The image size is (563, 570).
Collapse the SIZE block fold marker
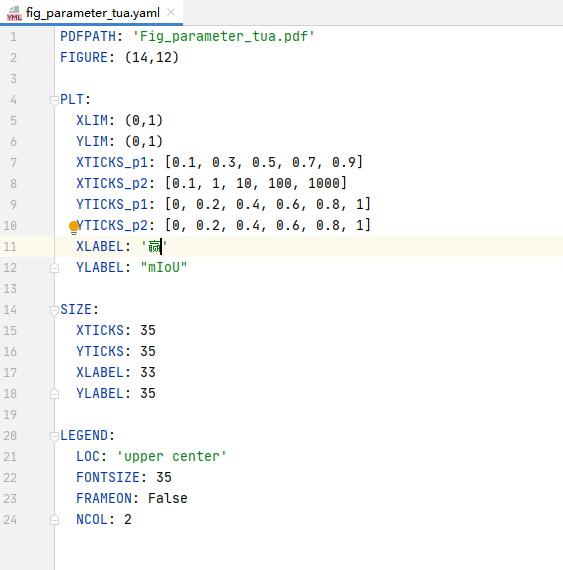click(54, 310)
